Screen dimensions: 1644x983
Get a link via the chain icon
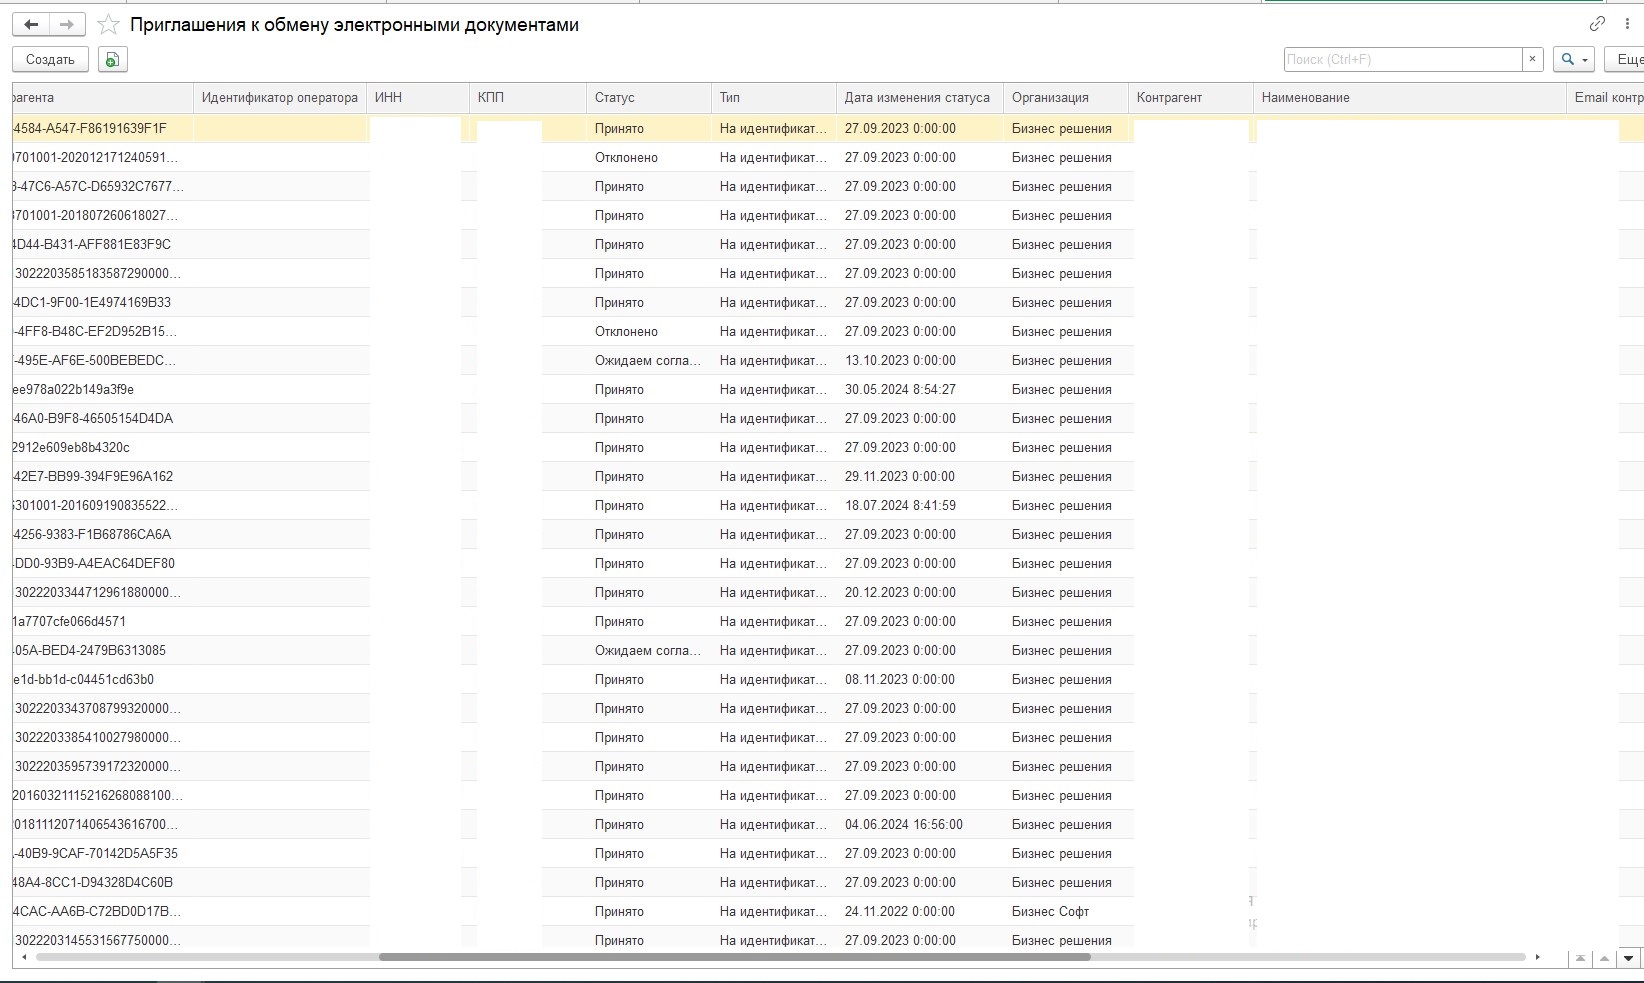1597,24
